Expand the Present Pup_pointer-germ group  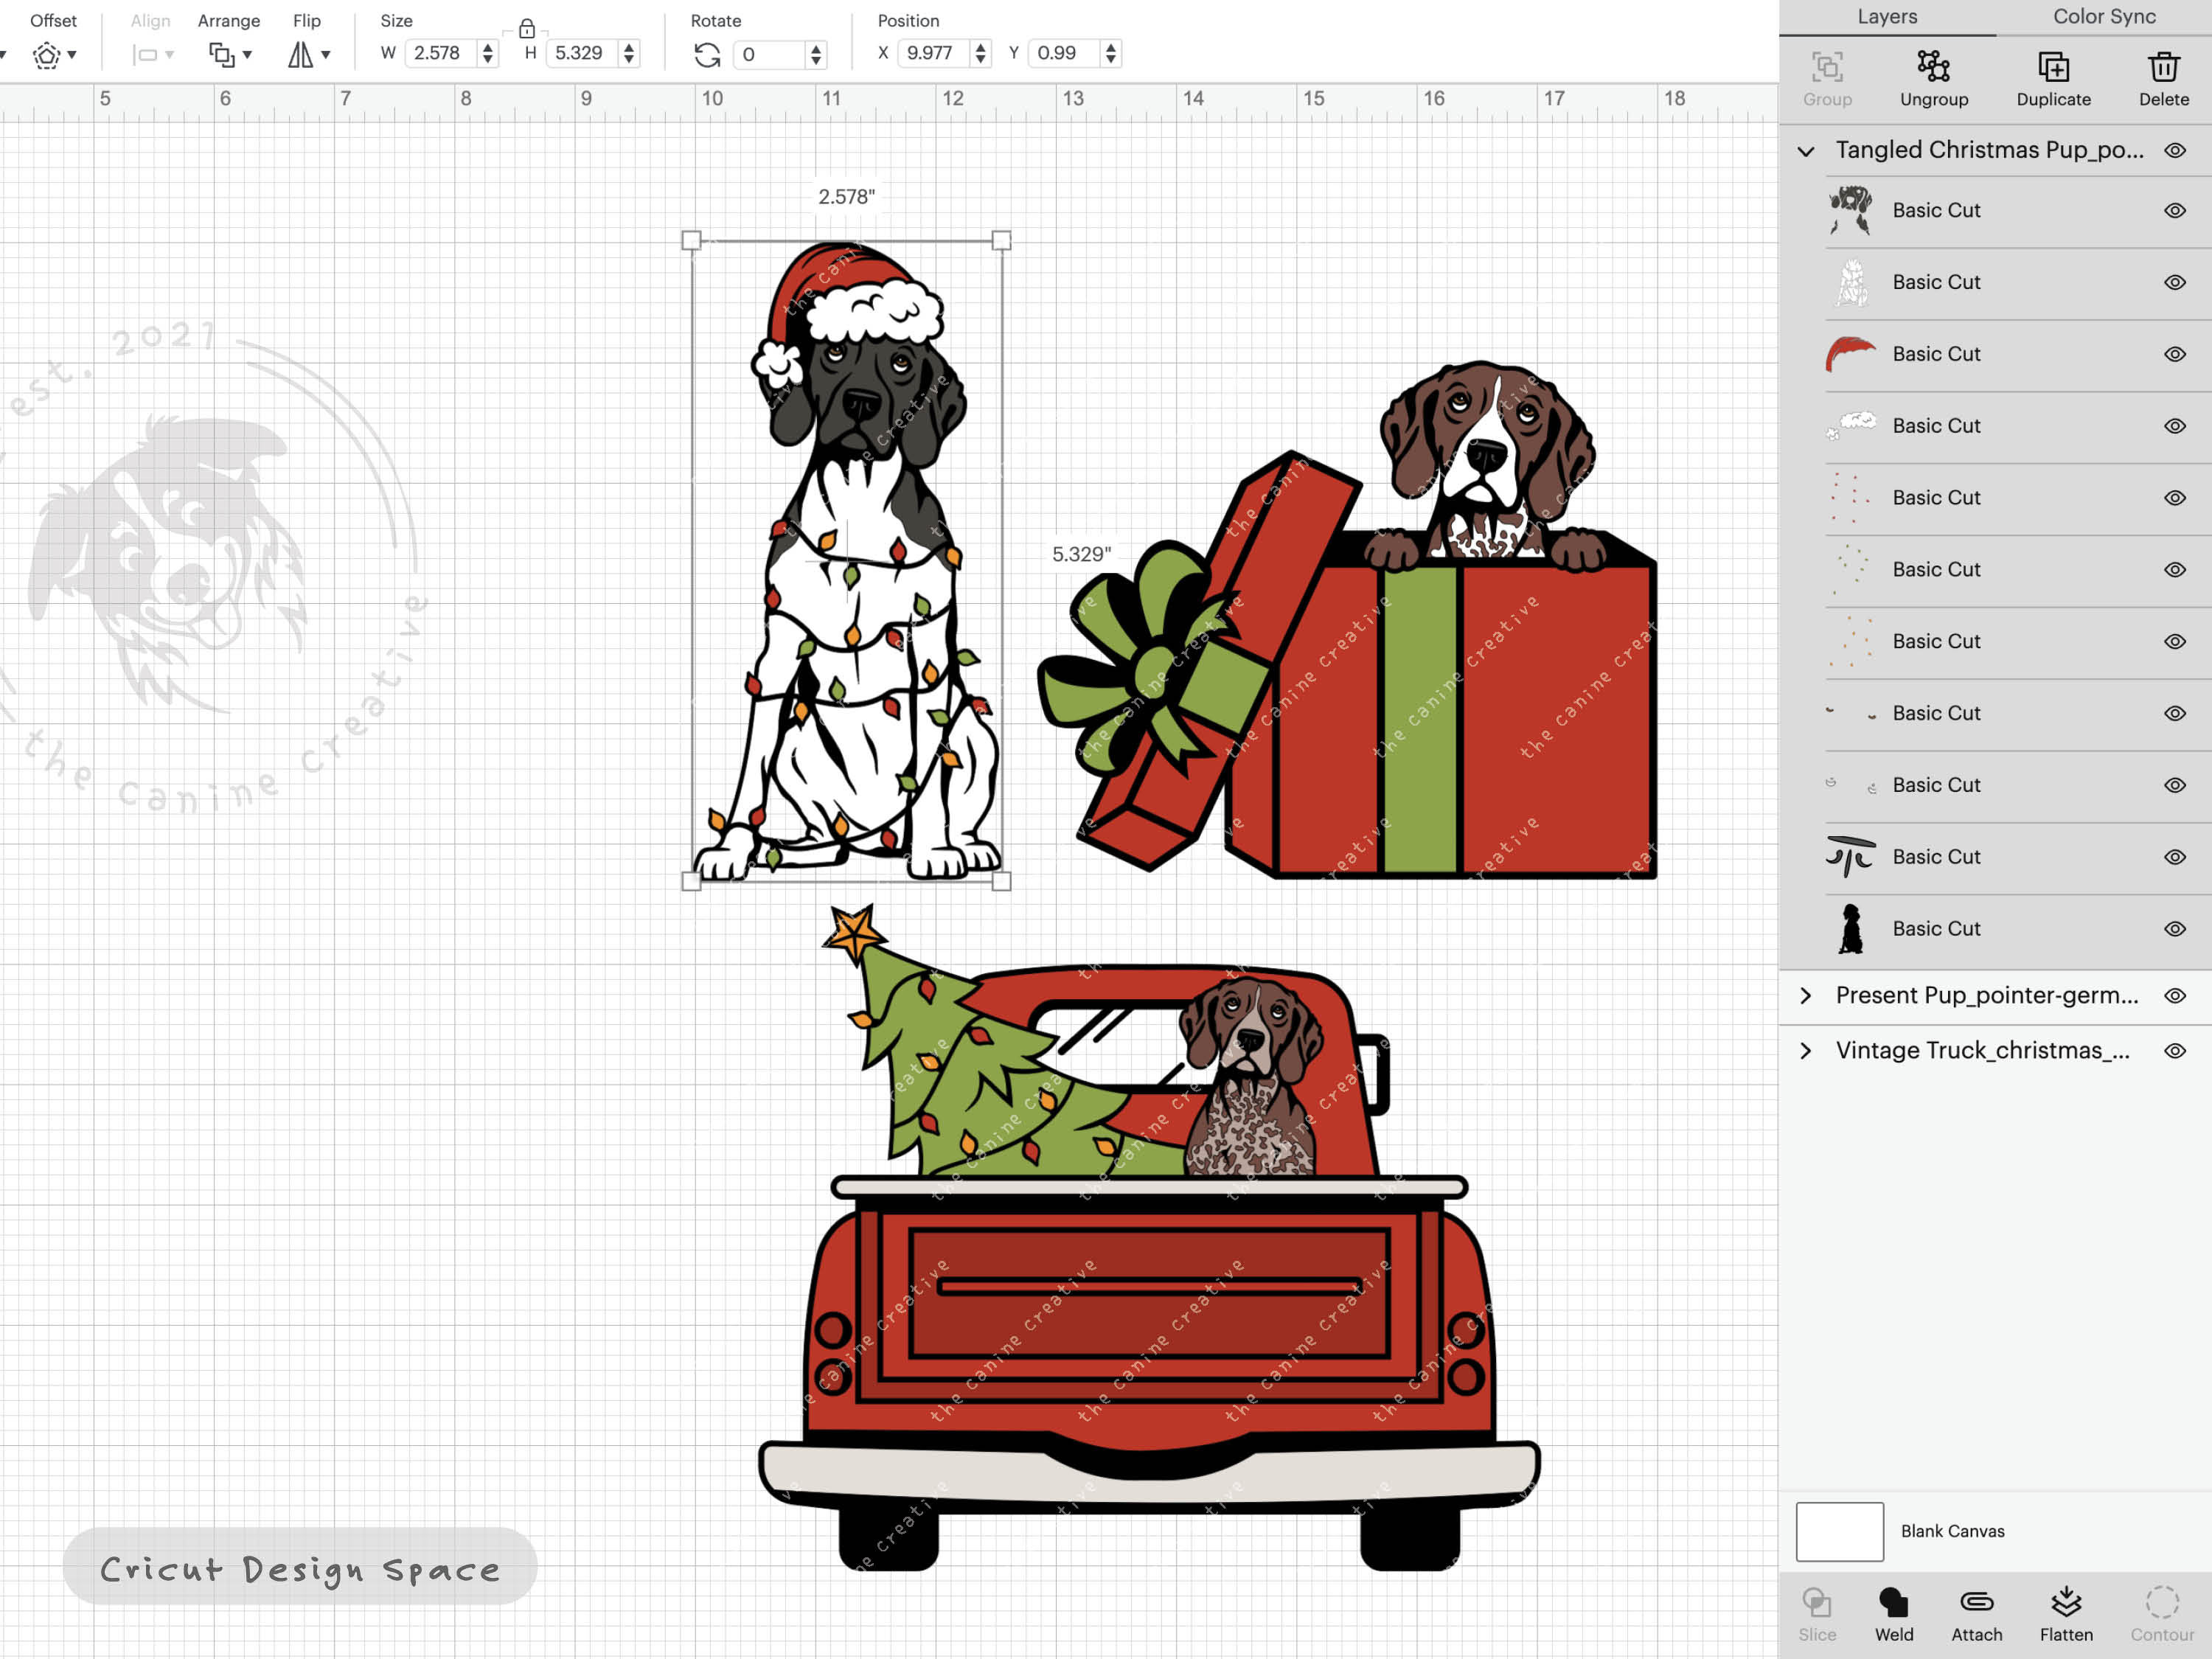[x=1806, y=995]
